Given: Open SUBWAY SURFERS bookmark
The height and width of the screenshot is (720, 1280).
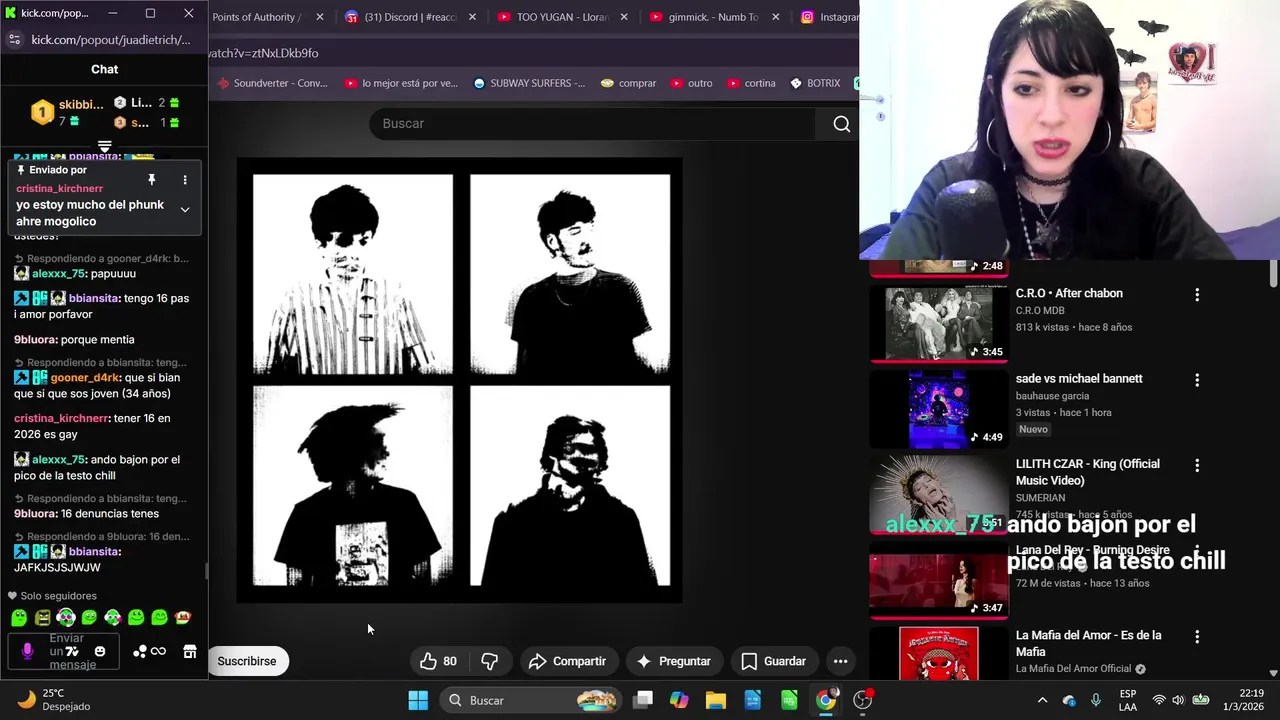Looking at the screenshot, I should 529,83.
